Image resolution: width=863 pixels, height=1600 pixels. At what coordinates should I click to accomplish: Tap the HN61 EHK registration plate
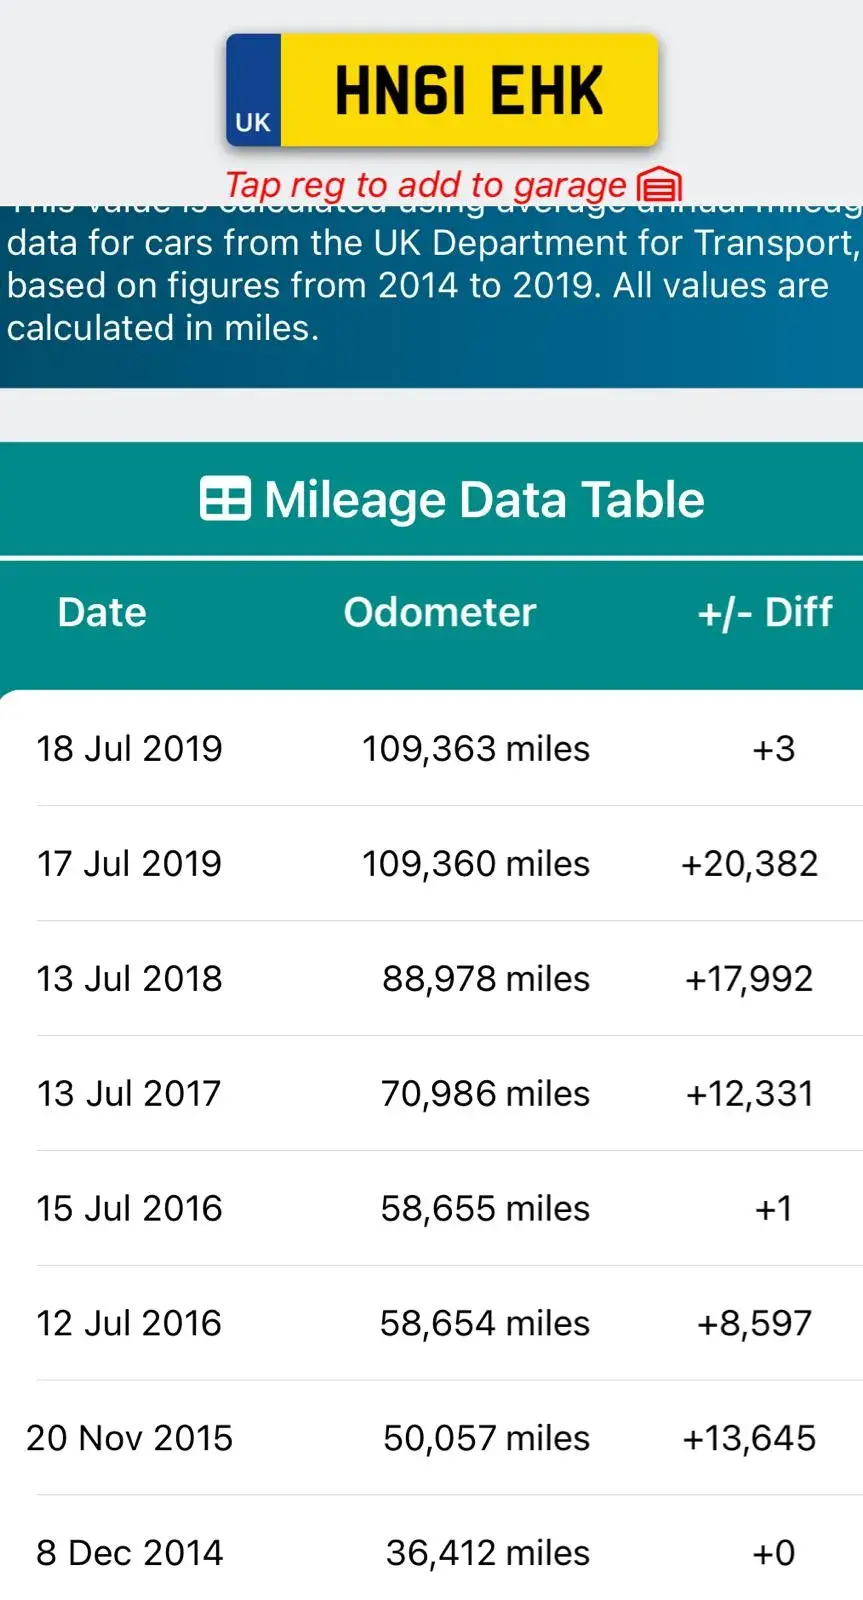(441, 90)
